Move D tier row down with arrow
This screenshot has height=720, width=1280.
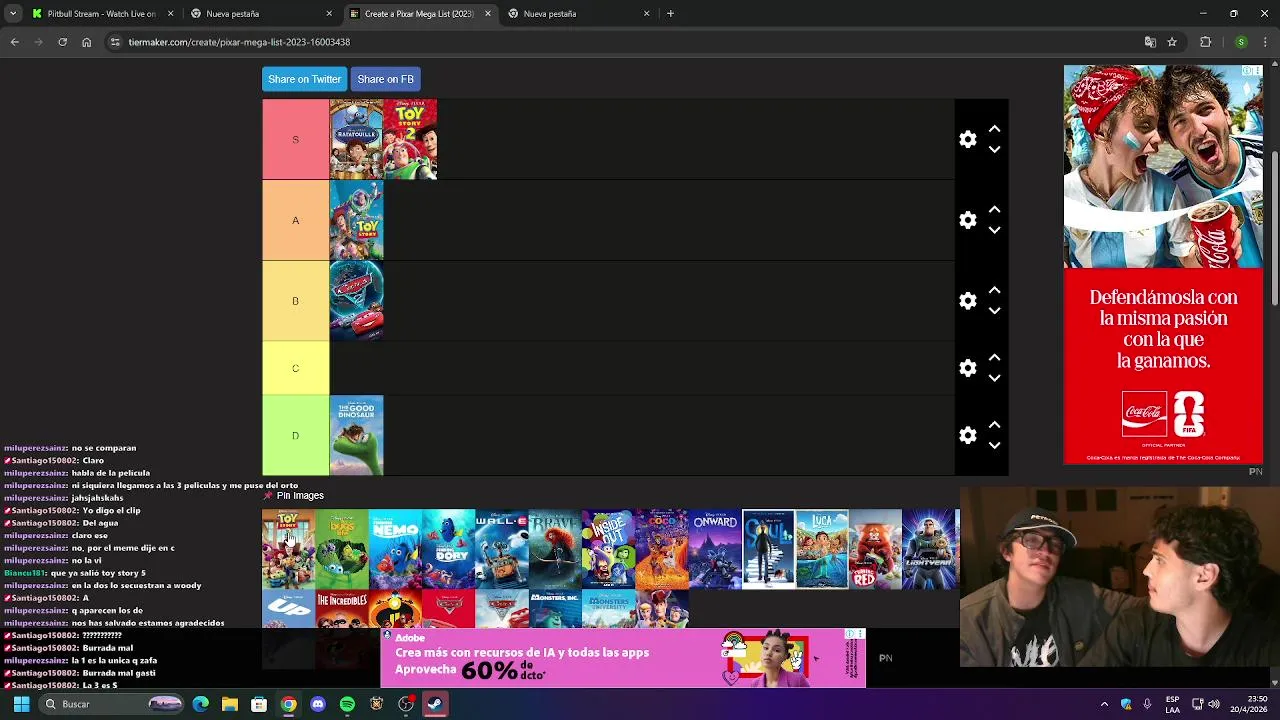click(x=994, y=446)
